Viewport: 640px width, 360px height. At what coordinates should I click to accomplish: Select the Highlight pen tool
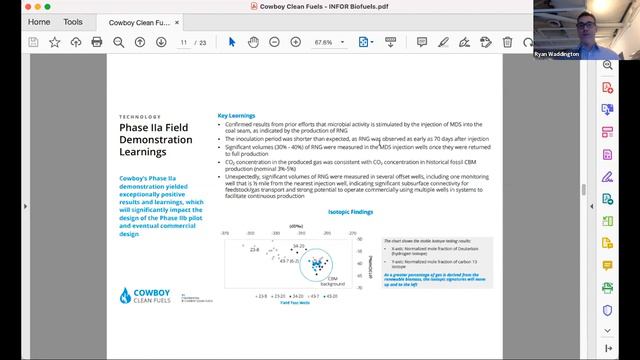pos(443,42)
